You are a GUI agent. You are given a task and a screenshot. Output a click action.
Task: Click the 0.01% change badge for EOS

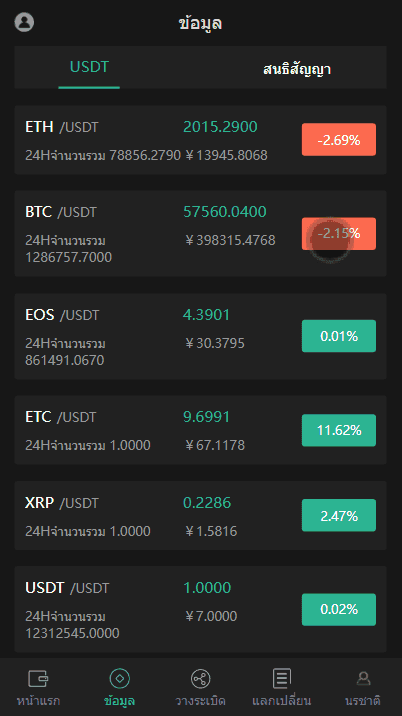(339, 336)
